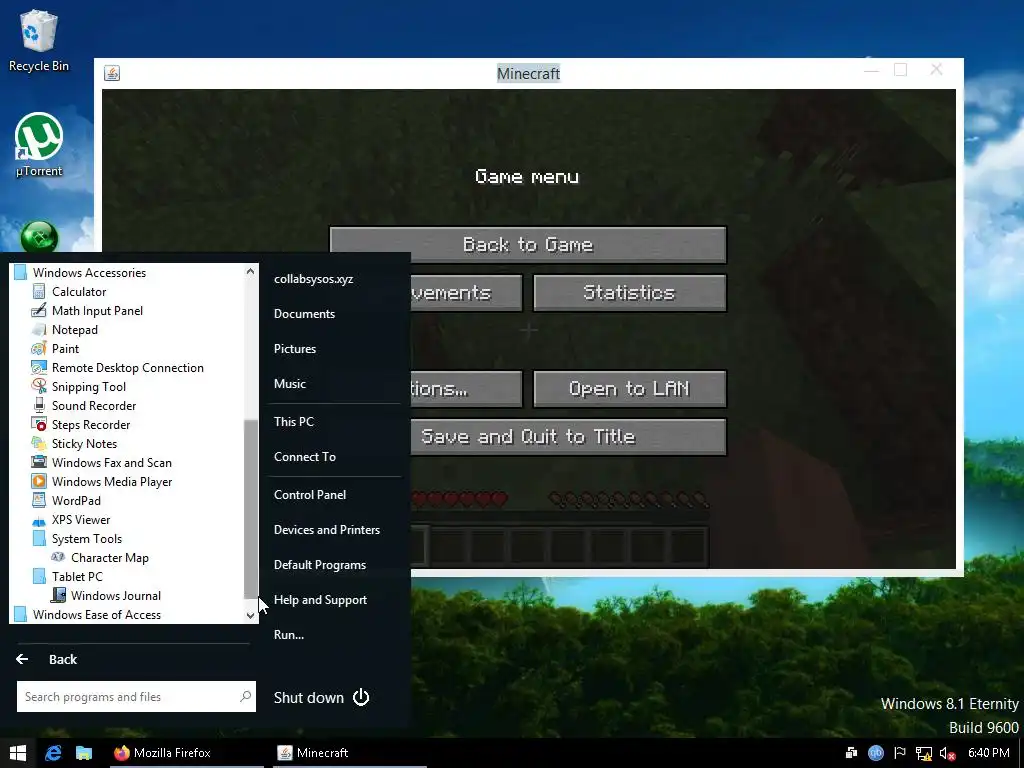Select the Recycle Bin desktop icon

[x=39, y=40]
